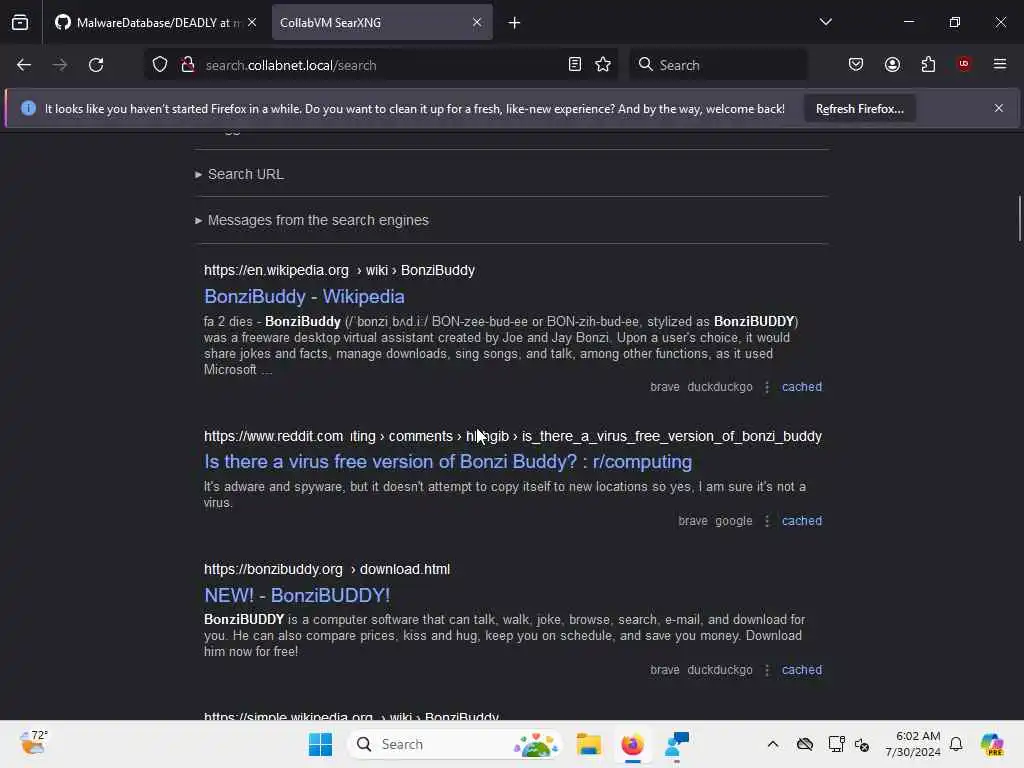Open Pocket save icon
Screen dimensions: 1024x768
856,65
